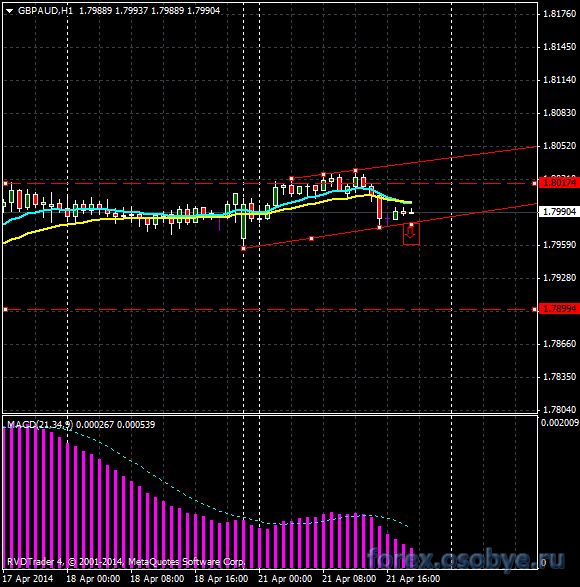Click the red 1.80174 price level tag

(559, 183)
